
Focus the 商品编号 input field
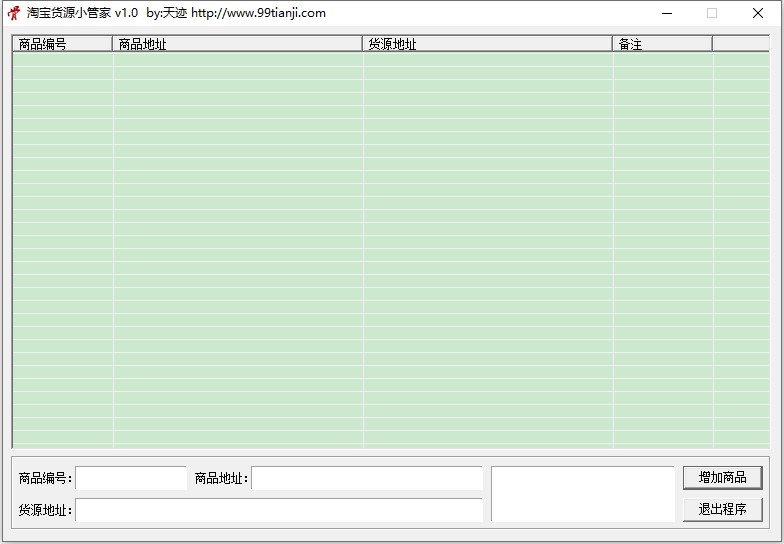(131, 478)
